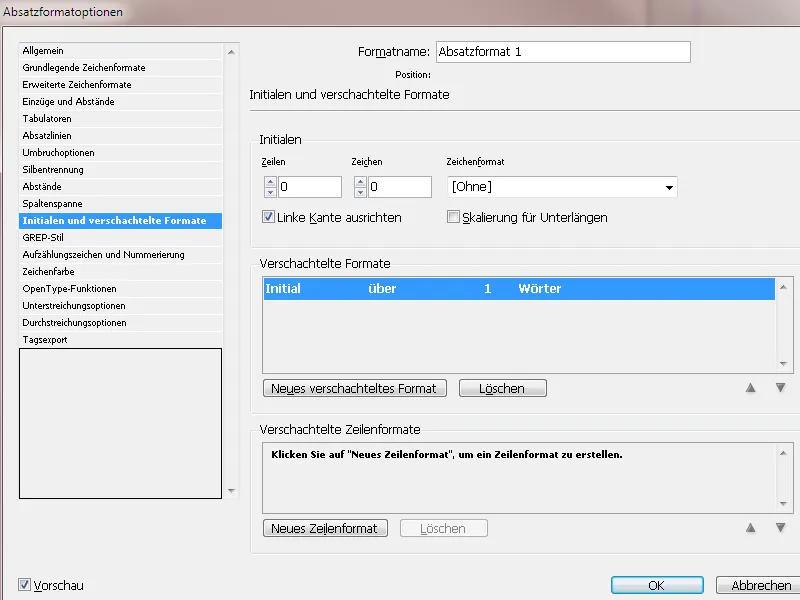Image resolution: width=800 pixels, height=600 pixels.
Task: Select Initialen und verschachtelte Formate entry
Action: point(121,220)
